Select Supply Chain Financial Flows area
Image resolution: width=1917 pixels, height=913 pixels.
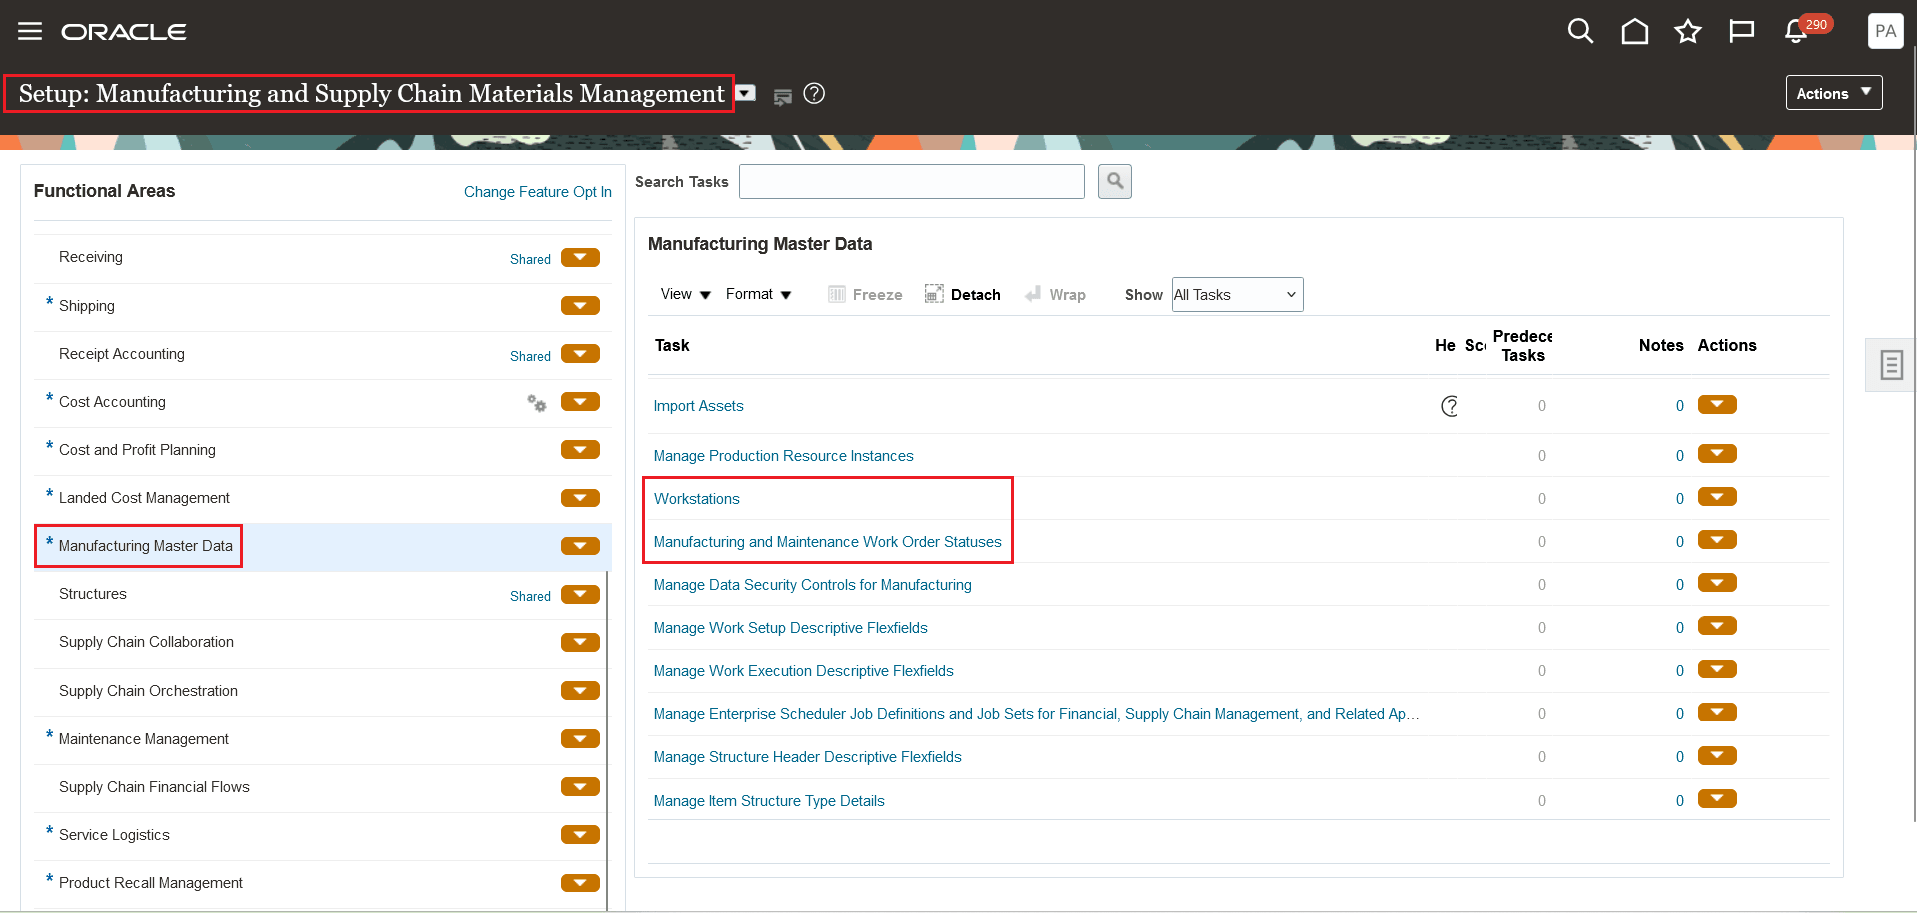coord(154,787)
